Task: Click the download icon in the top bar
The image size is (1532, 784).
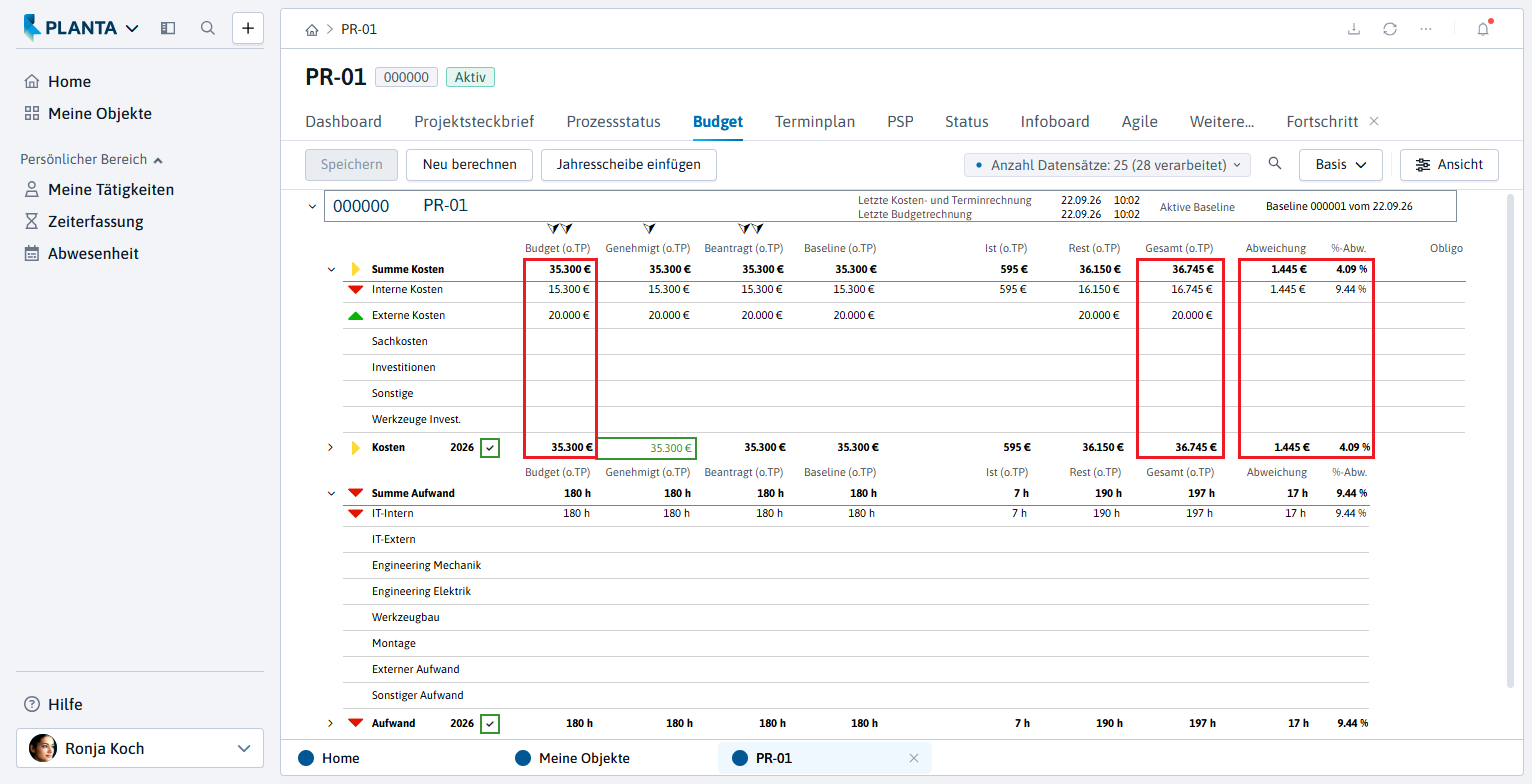Action: click(1354, 29)
